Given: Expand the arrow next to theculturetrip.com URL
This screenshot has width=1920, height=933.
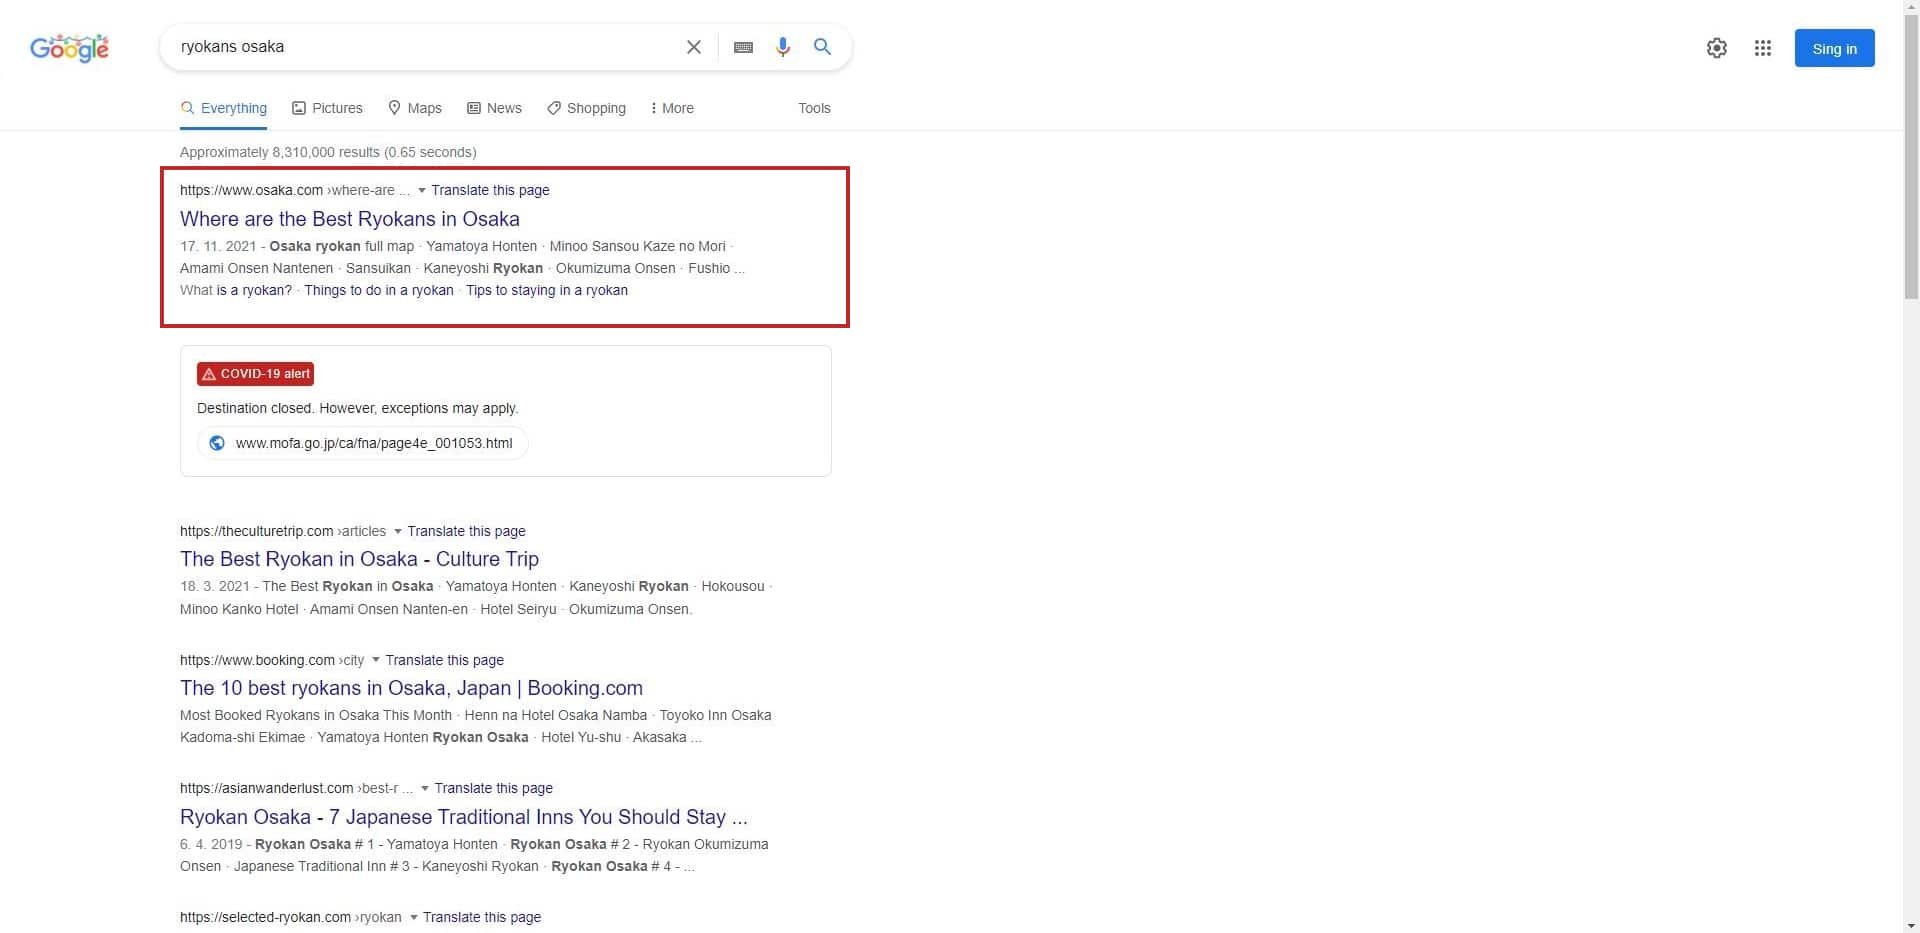Looking at the screenshot, I should 398,531.
